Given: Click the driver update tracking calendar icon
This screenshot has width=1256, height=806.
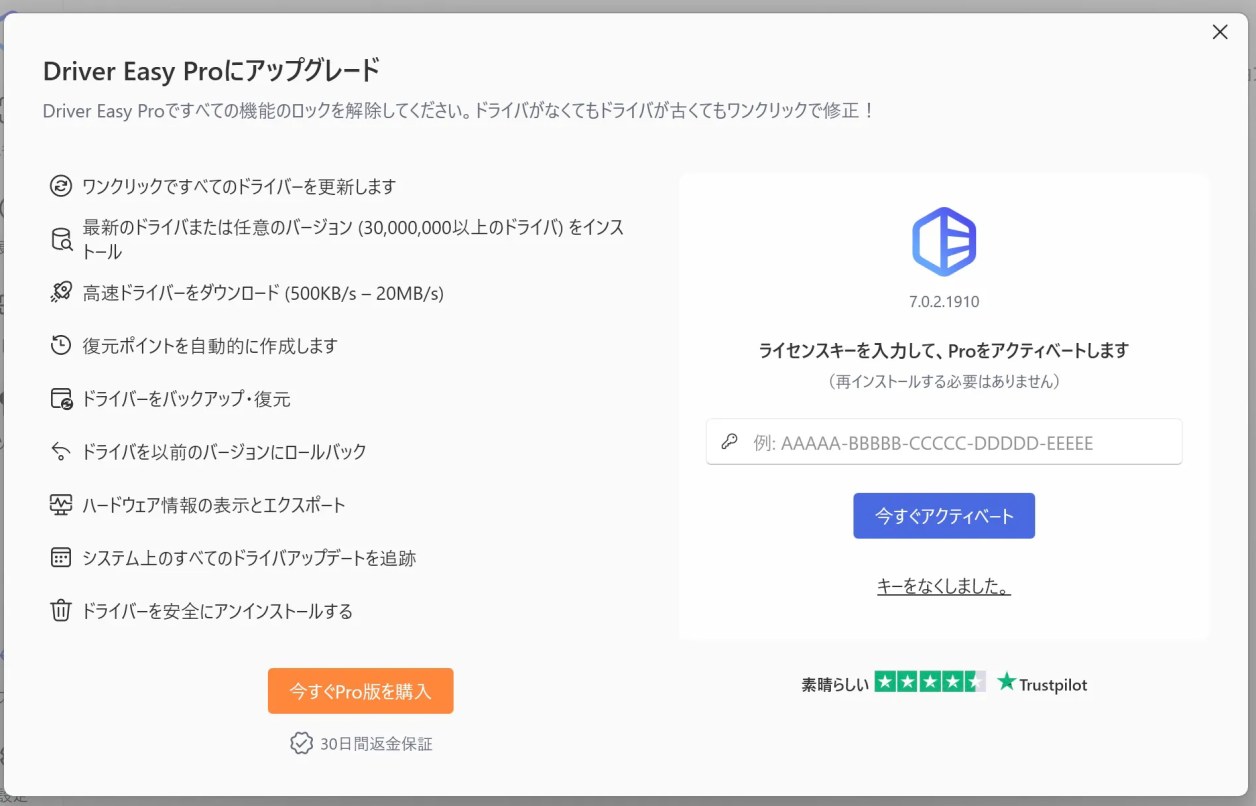Looking at the screenshot, I should 61,558.
